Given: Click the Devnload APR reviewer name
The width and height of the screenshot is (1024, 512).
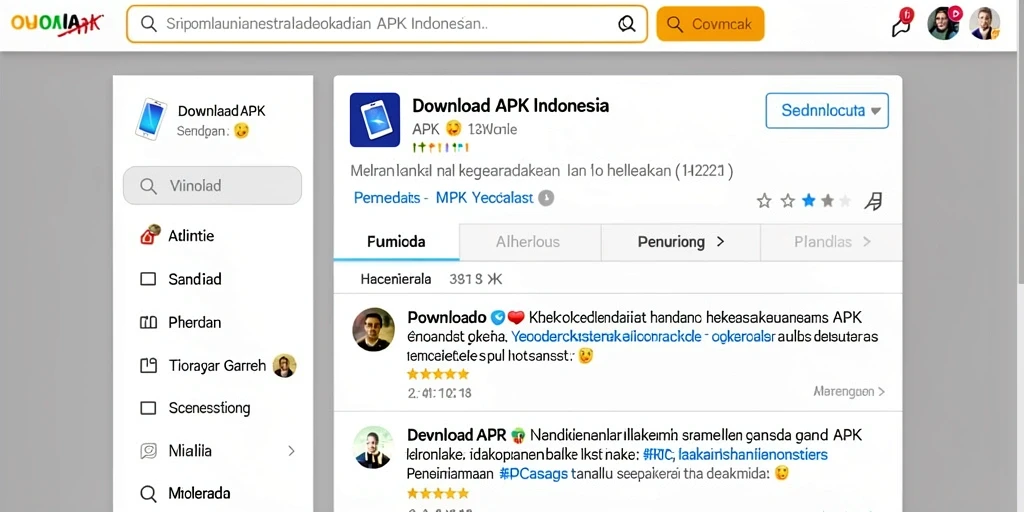Looking at the screenshot, I should pyautogui.click(x=456, y=434).
